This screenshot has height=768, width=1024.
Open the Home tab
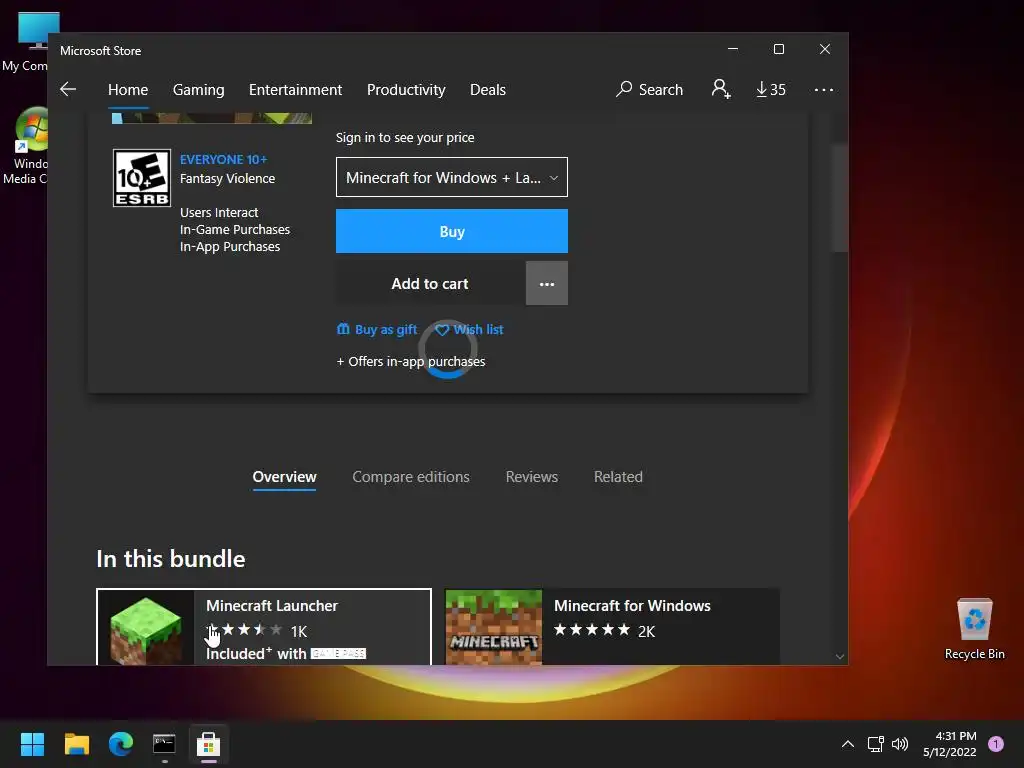click(128, 89)
